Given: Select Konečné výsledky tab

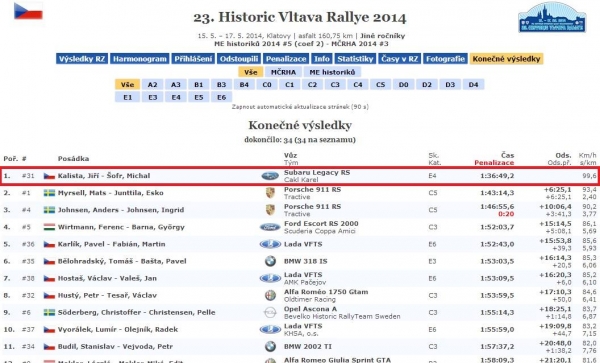Looking at the screenshot, I should pos(506,59).
